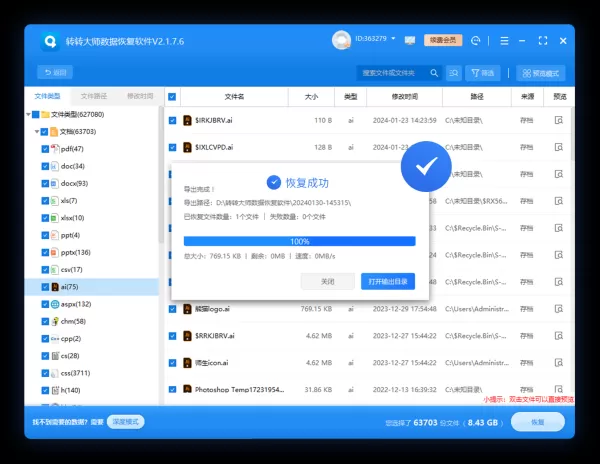600x464 pixels.
Task: Click the $RRKJBRV.ai file name
Action: pos(215,336)
